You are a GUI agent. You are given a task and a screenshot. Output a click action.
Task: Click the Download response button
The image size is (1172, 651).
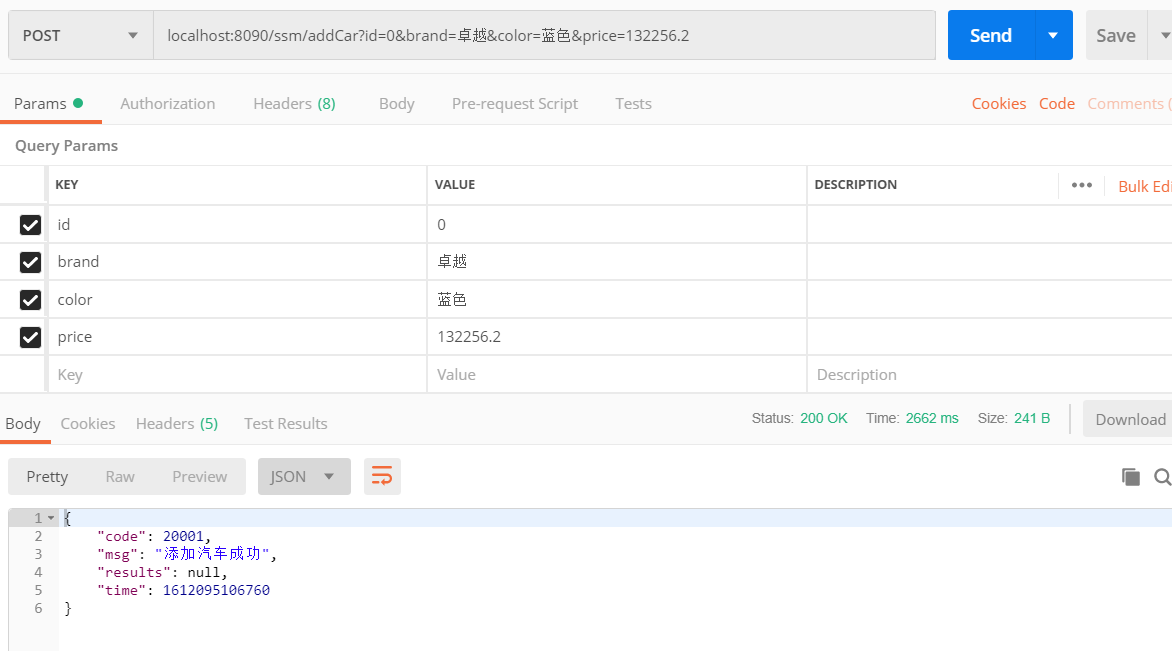(x=1129, y=419)
